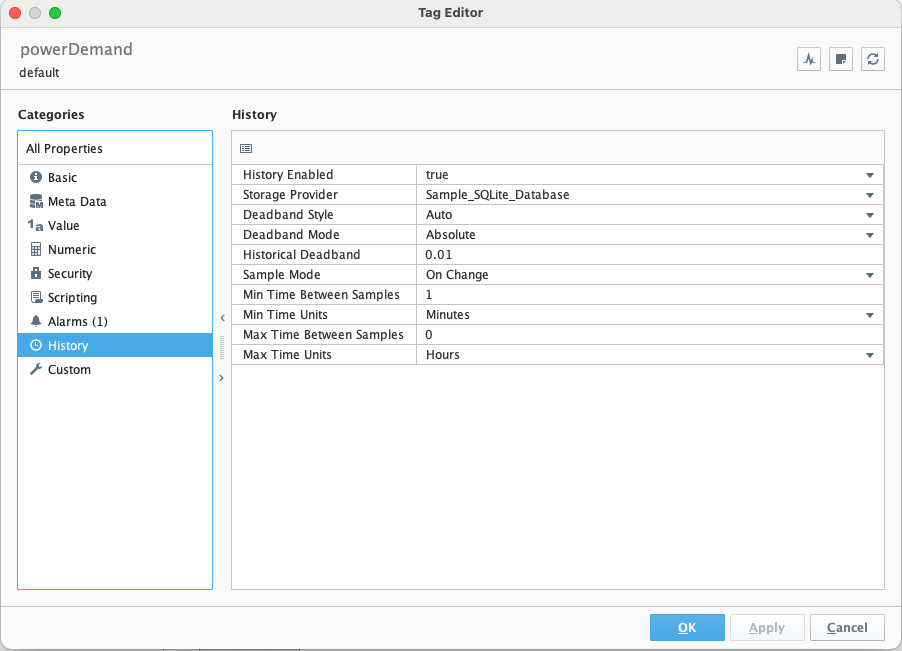Show All Properties in categories list

(64, 148)
